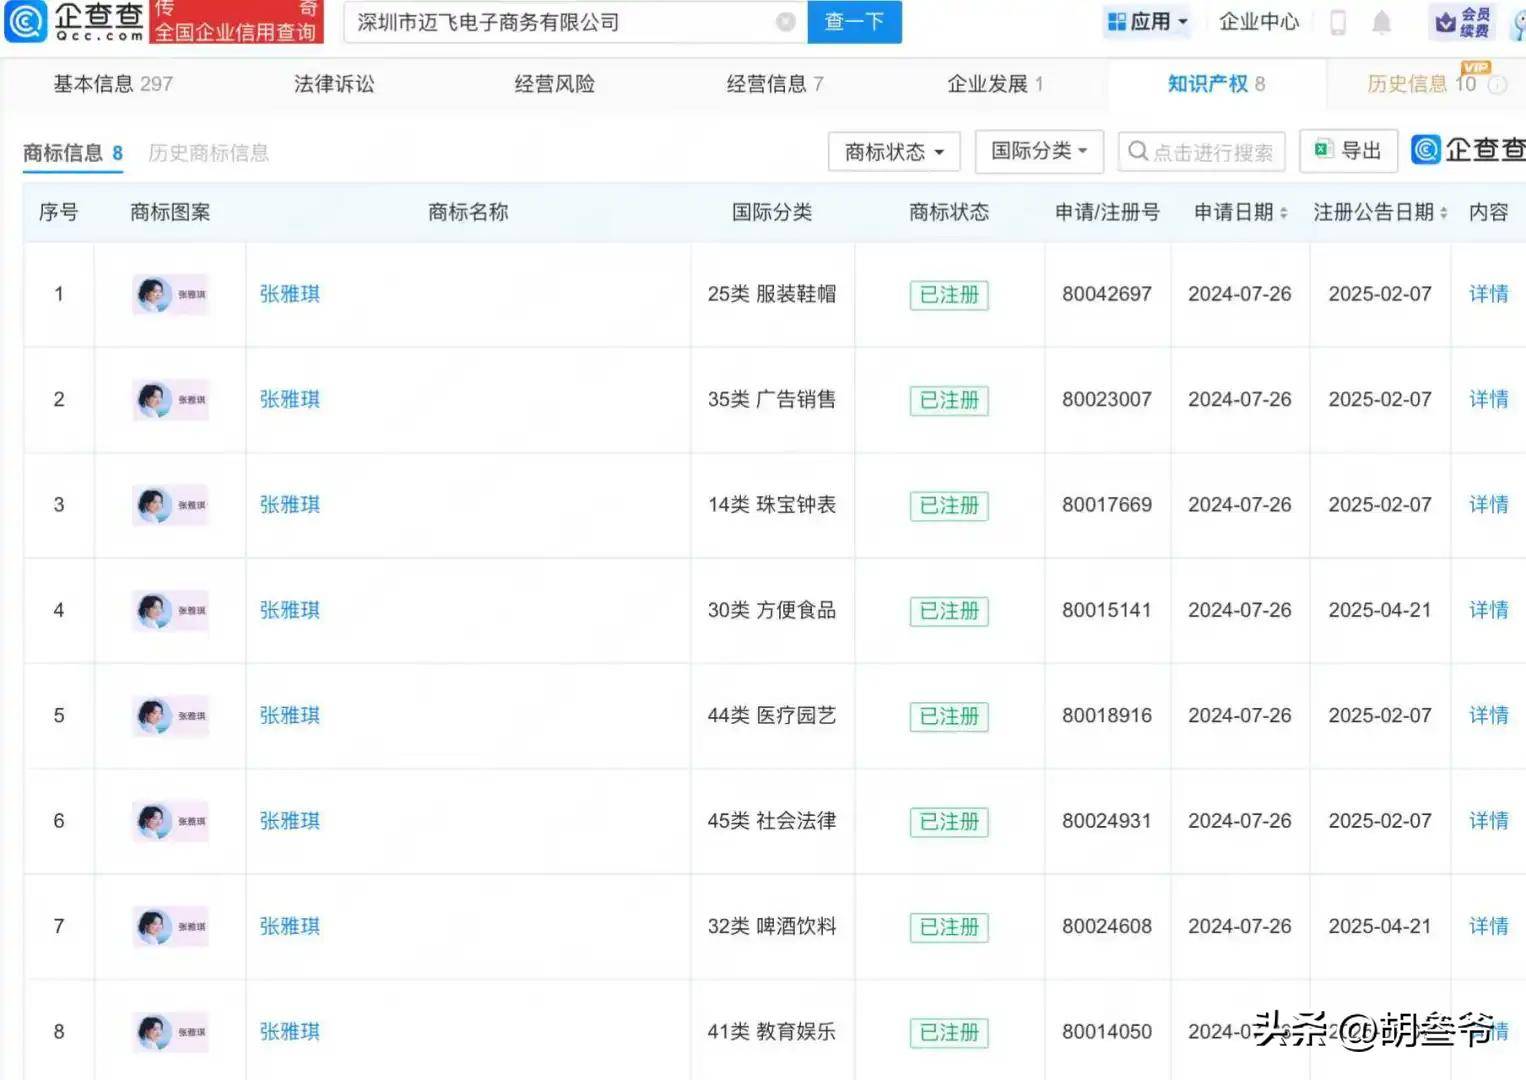Click the Qcc.com logo icon
The image size is (1526, 1080).
[25, 21]
